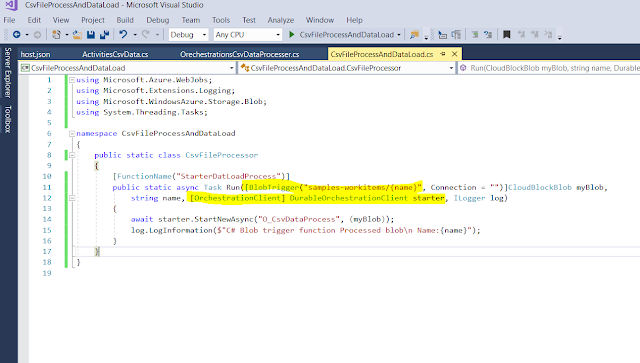Click line 14 StartNewAsync call
Image resolution: width=640 pixels, height=363 pixels.
click(262, 219)
